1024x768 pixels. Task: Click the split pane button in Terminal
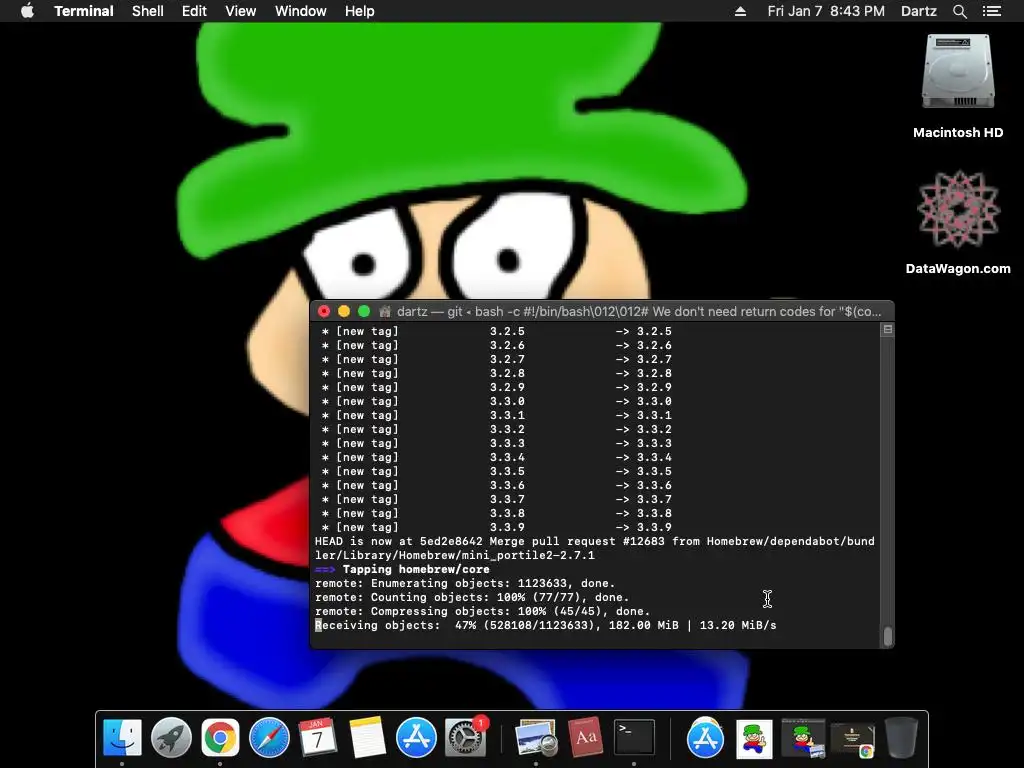(x=888, y=329)
